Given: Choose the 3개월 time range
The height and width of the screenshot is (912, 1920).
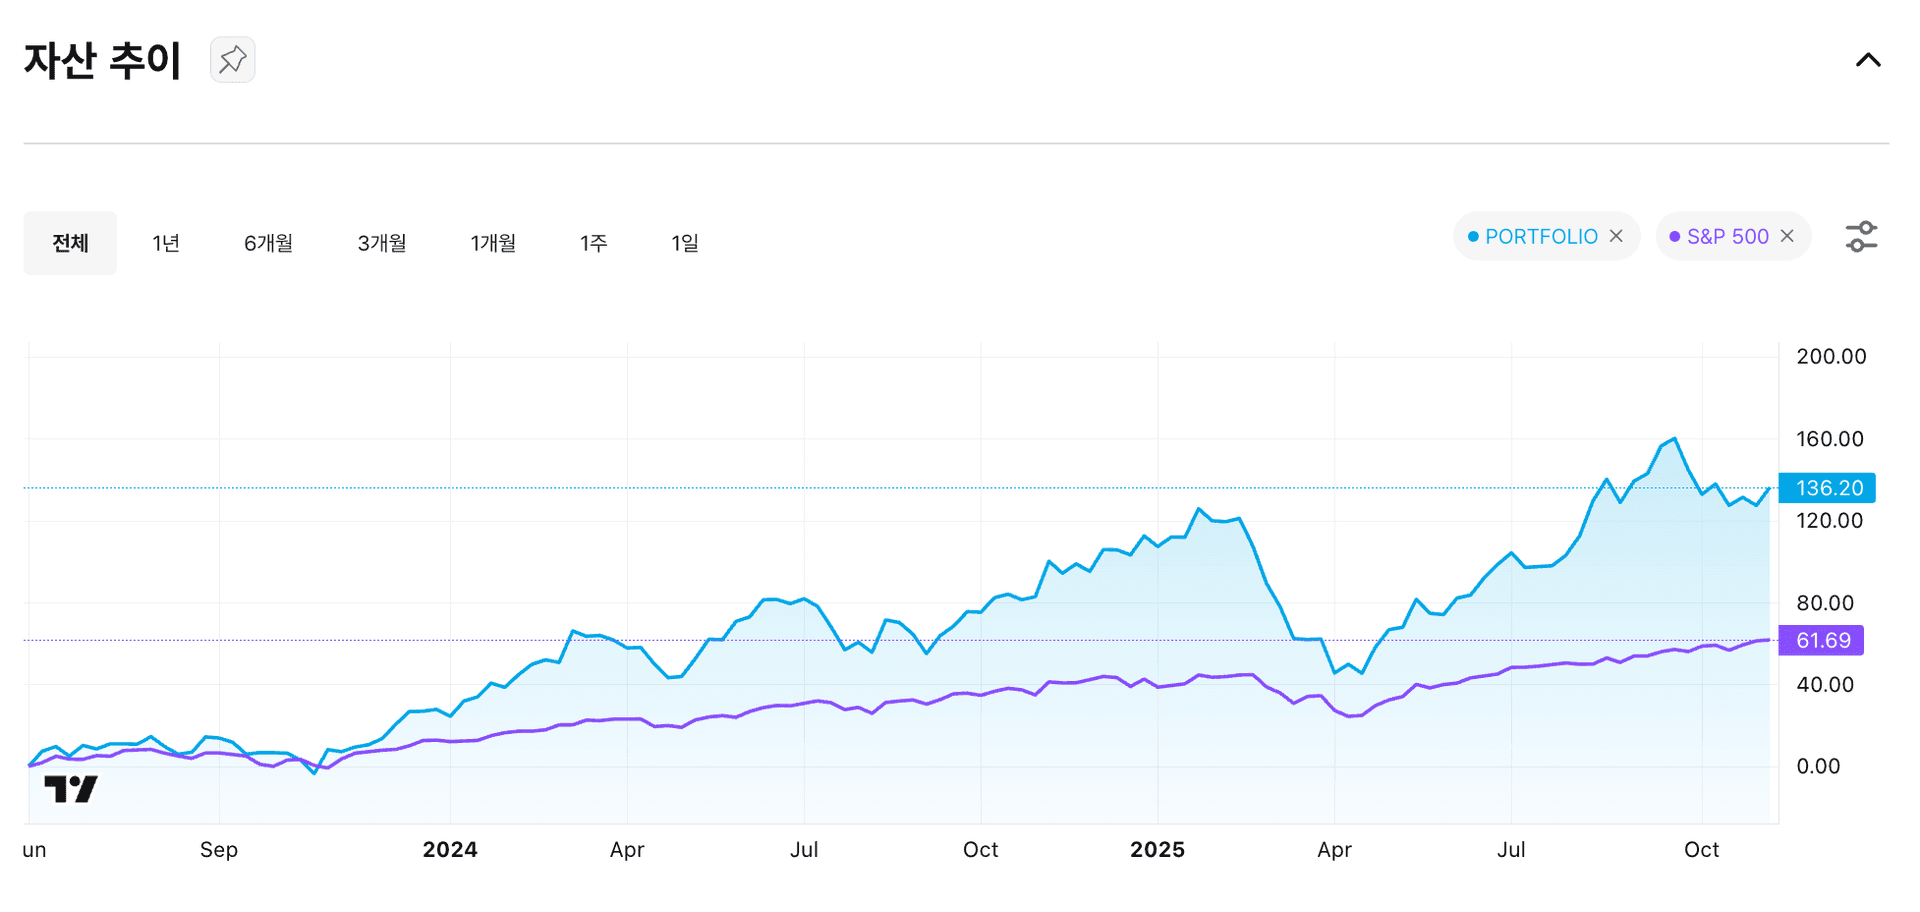Looking at the screenshot, I should pos(382,243).
